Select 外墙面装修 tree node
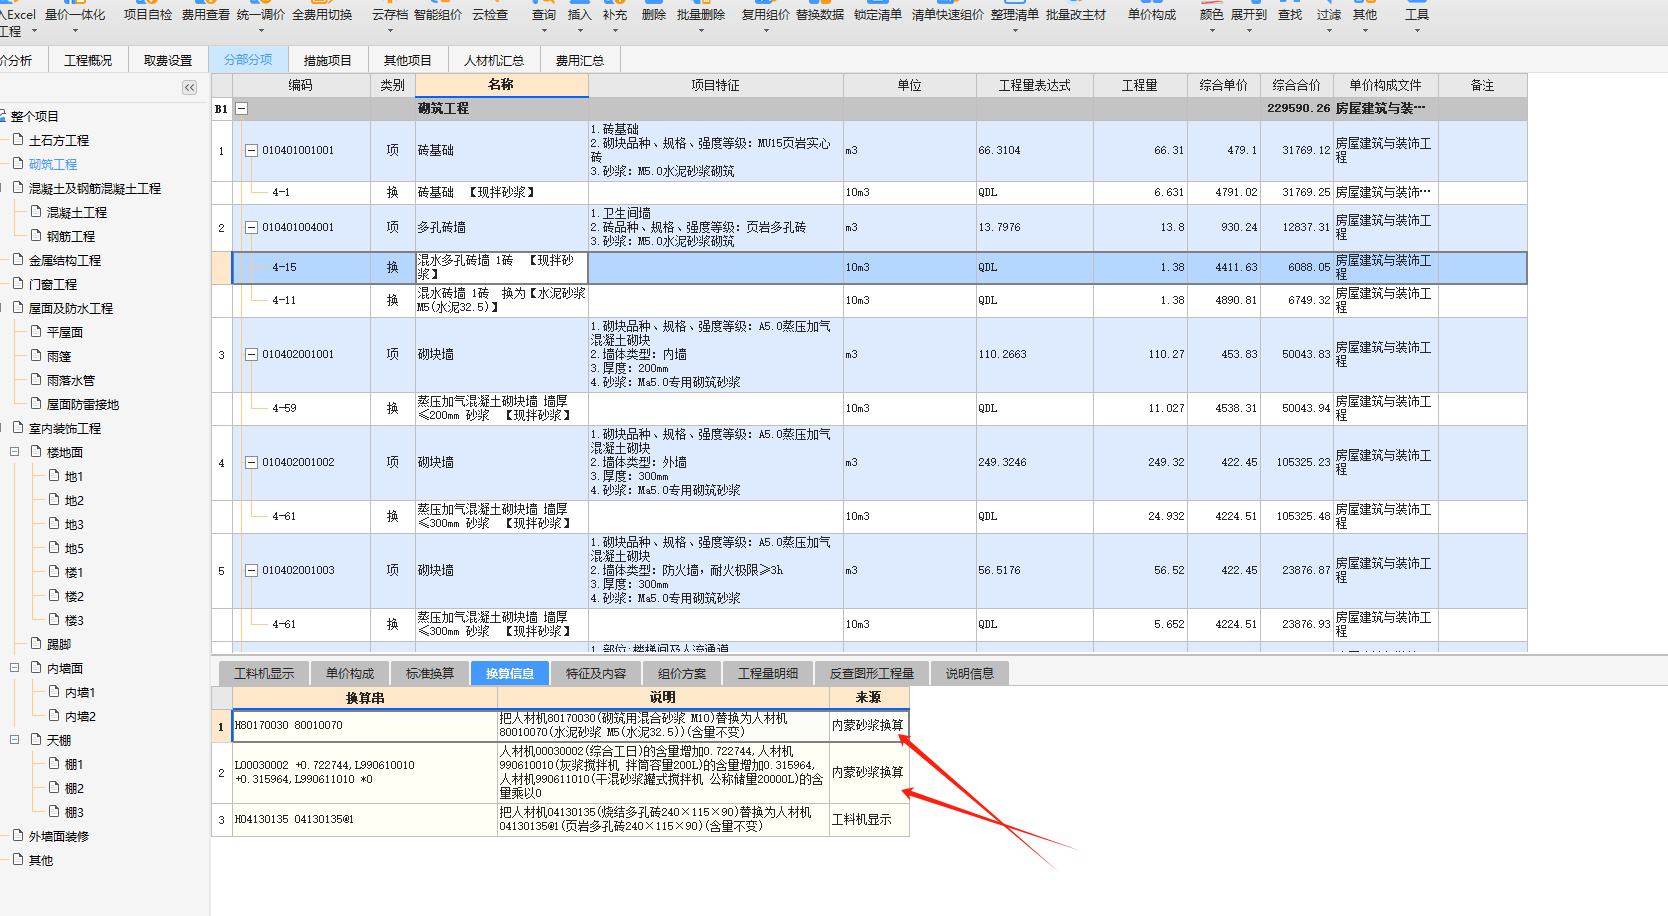 tap(59, 836)
